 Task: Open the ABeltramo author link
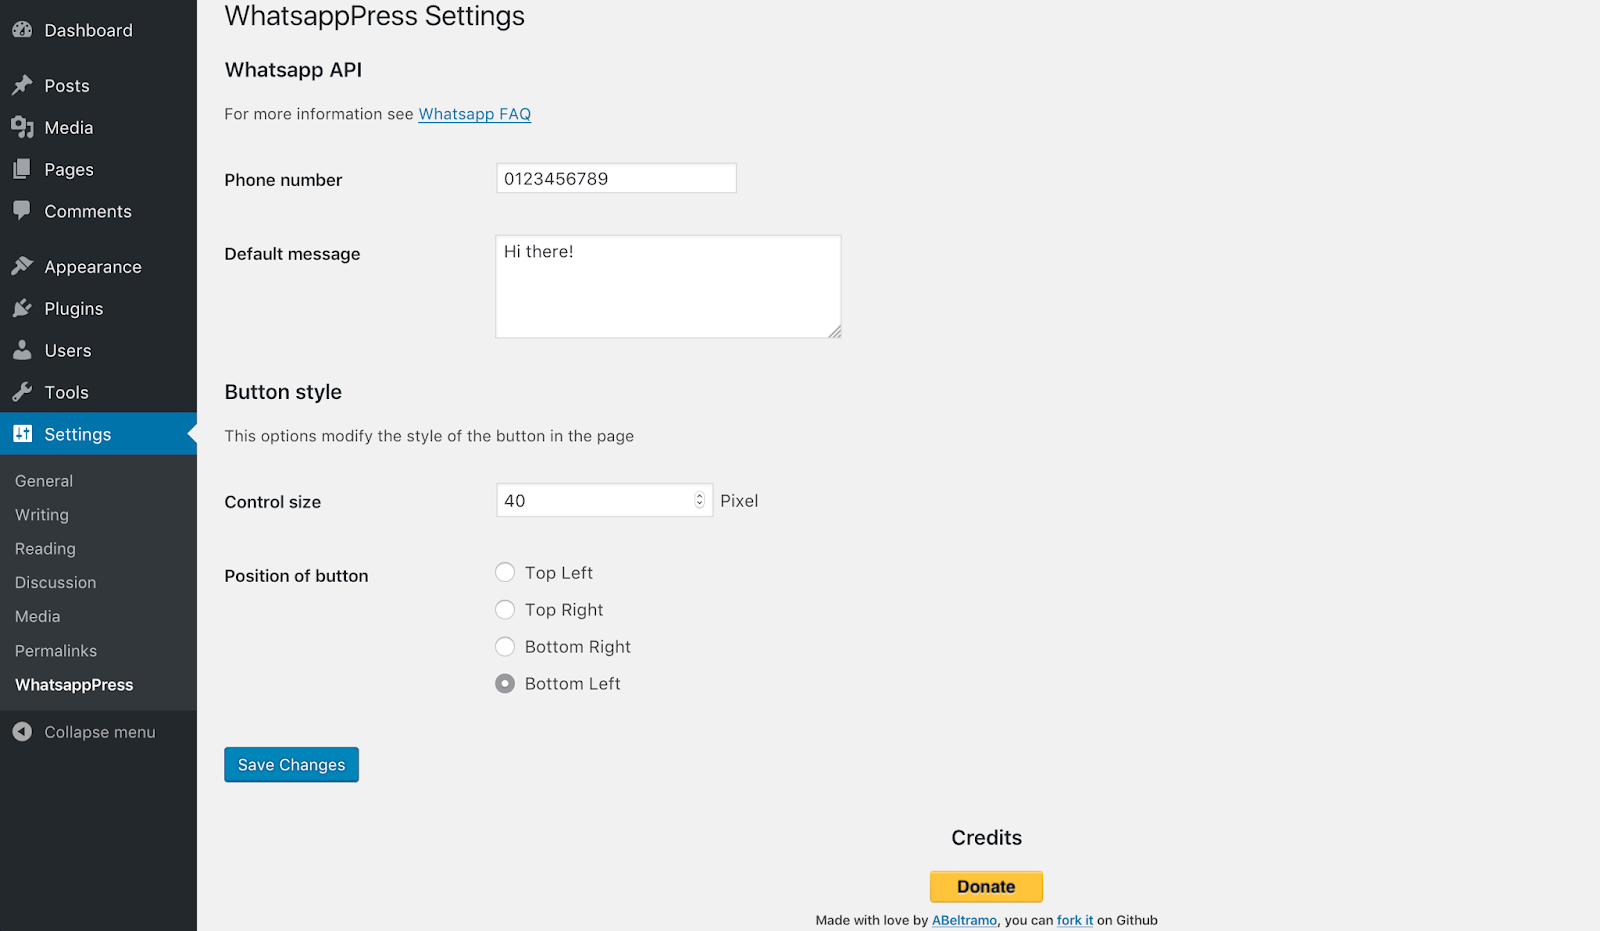(x=964, y=920)
